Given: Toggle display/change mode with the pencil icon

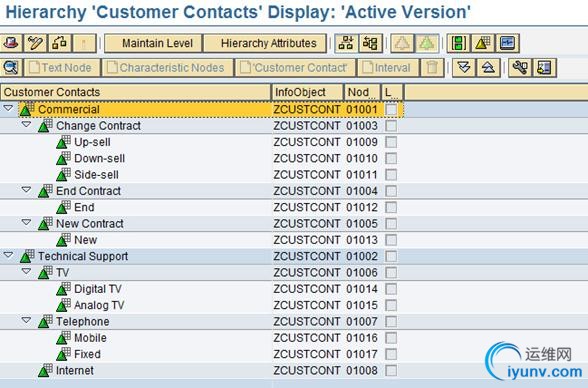Looking at the screenshot, I should 36,43.
